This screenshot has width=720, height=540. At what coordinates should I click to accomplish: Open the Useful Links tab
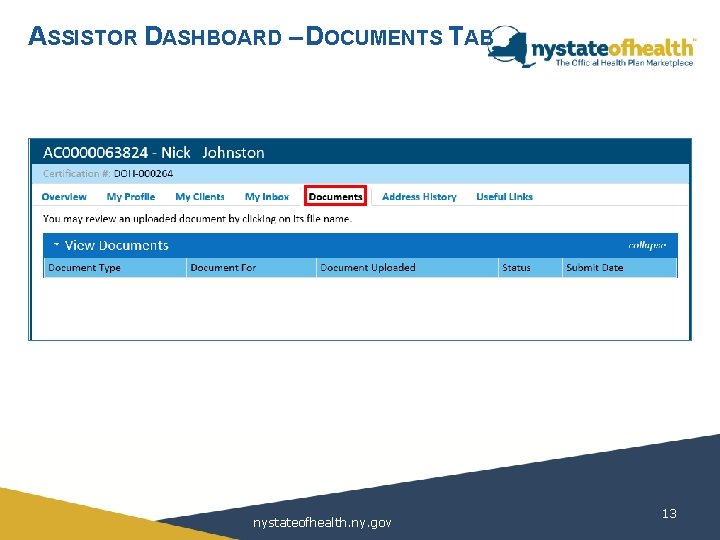pos(504,197)
